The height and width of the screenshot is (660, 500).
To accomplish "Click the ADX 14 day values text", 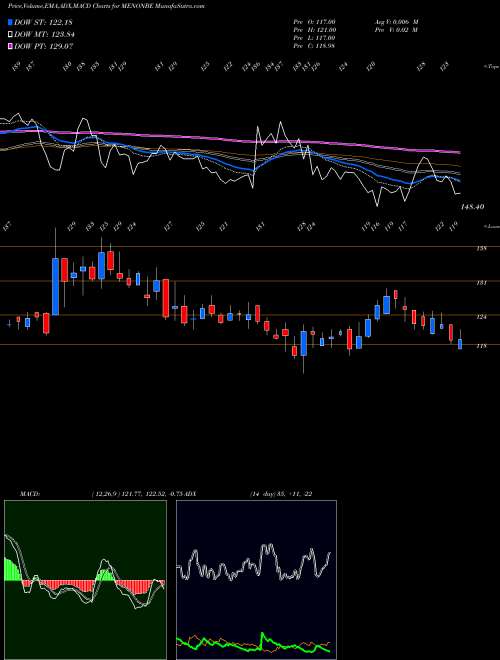I will 281,493.
